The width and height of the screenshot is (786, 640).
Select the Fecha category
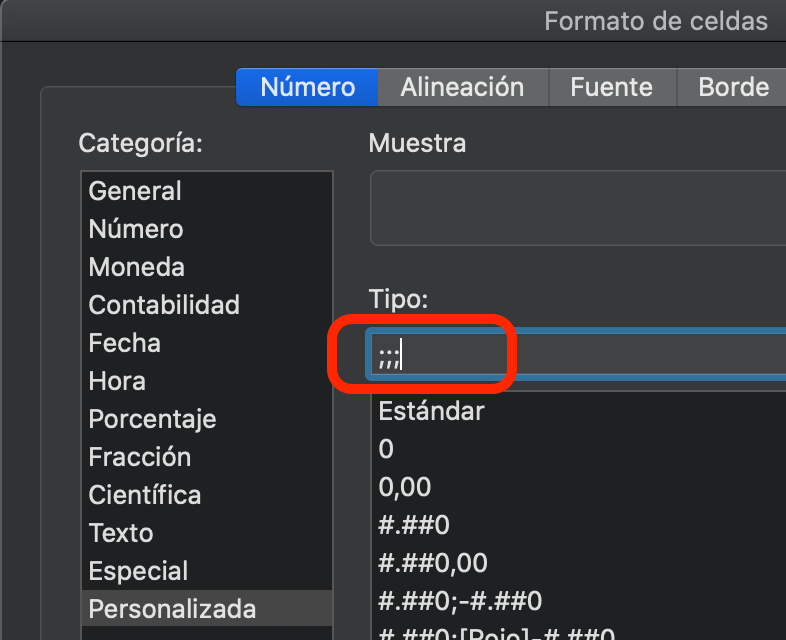tap(207, 343)
